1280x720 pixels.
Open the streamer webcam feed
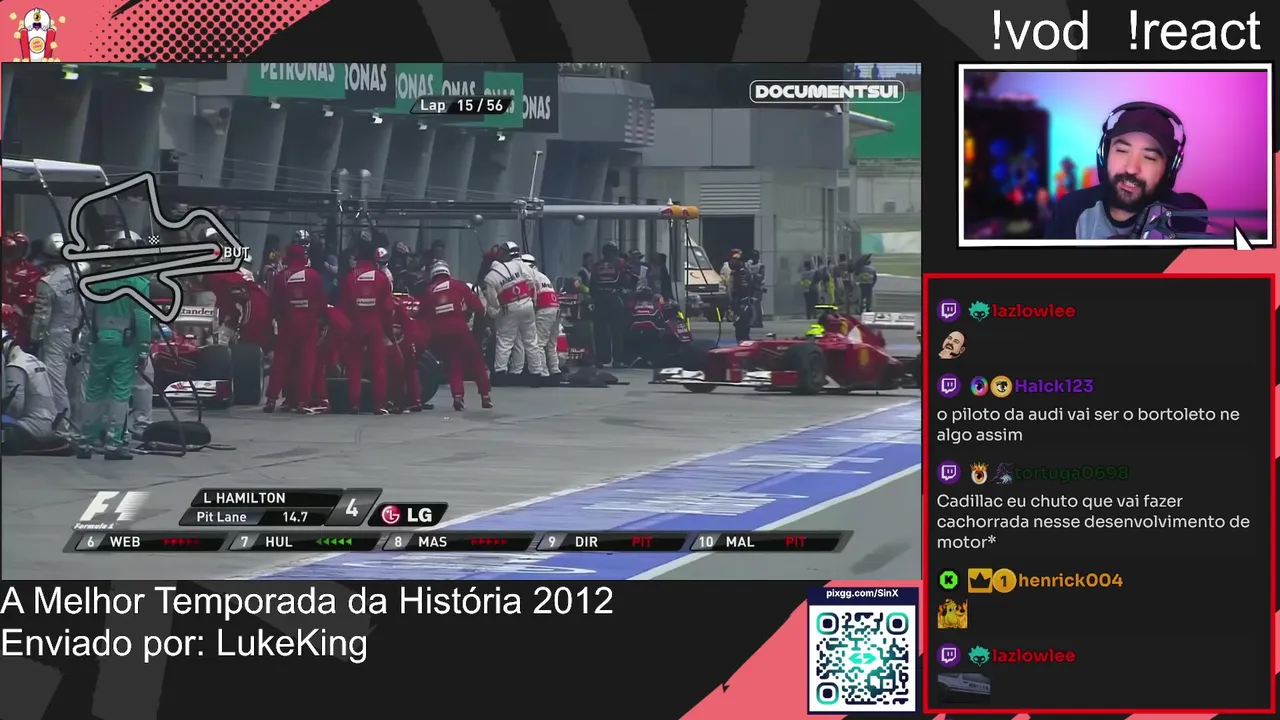(1115, 155)
